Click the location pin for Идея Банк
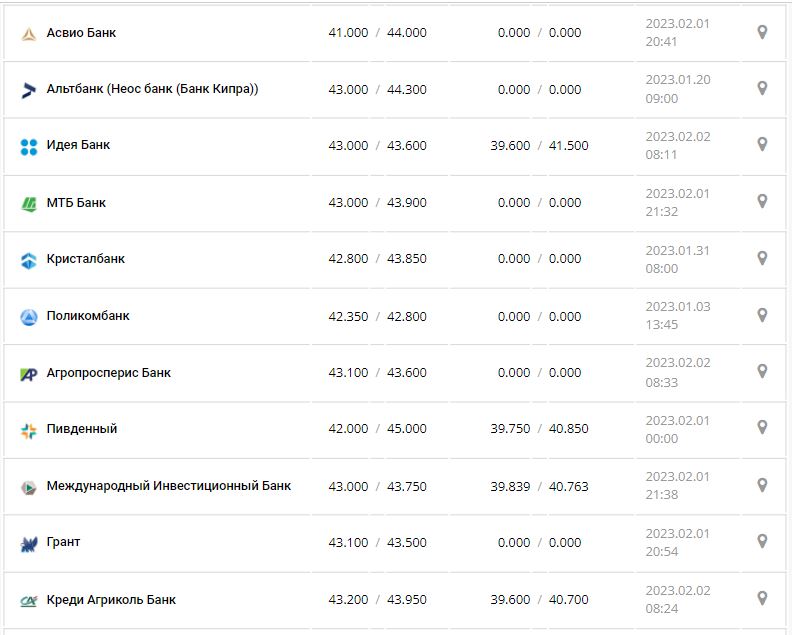This screenshot has width=792, height=635. click(762, 144)
